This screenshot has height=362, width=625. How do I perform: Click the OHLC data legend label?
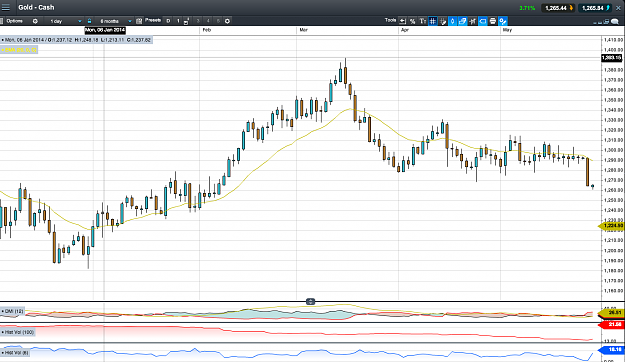(76, 40)
